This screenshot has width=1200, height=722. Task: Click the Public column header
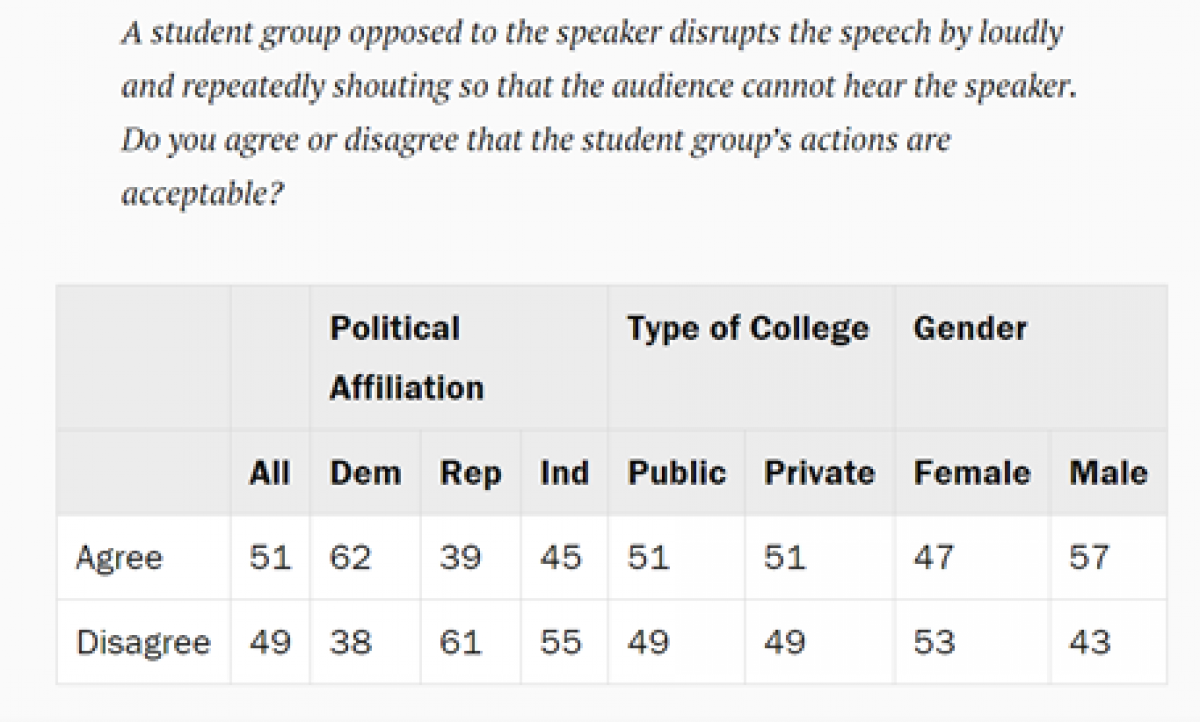pyautogui.click(x=676, y=472)
